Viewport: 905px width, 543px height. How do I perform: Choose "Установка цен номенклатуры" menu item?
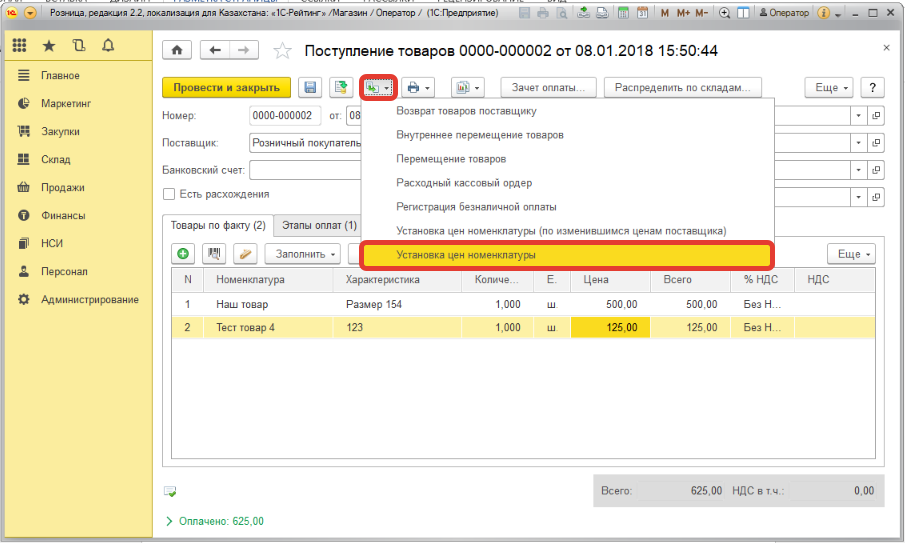466,255
